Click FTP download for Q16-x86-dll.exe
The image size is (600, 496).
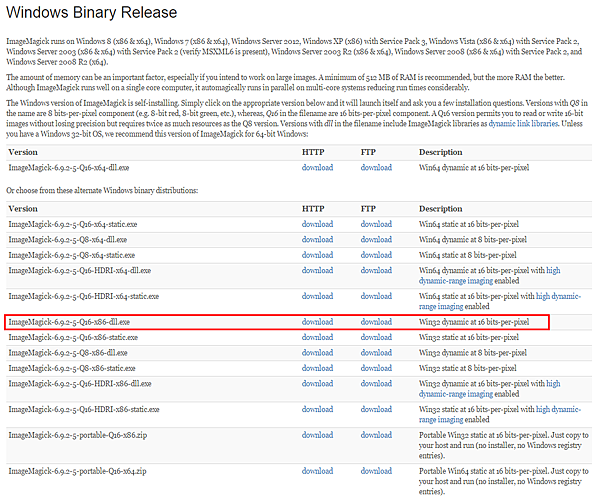pos(376,322)
